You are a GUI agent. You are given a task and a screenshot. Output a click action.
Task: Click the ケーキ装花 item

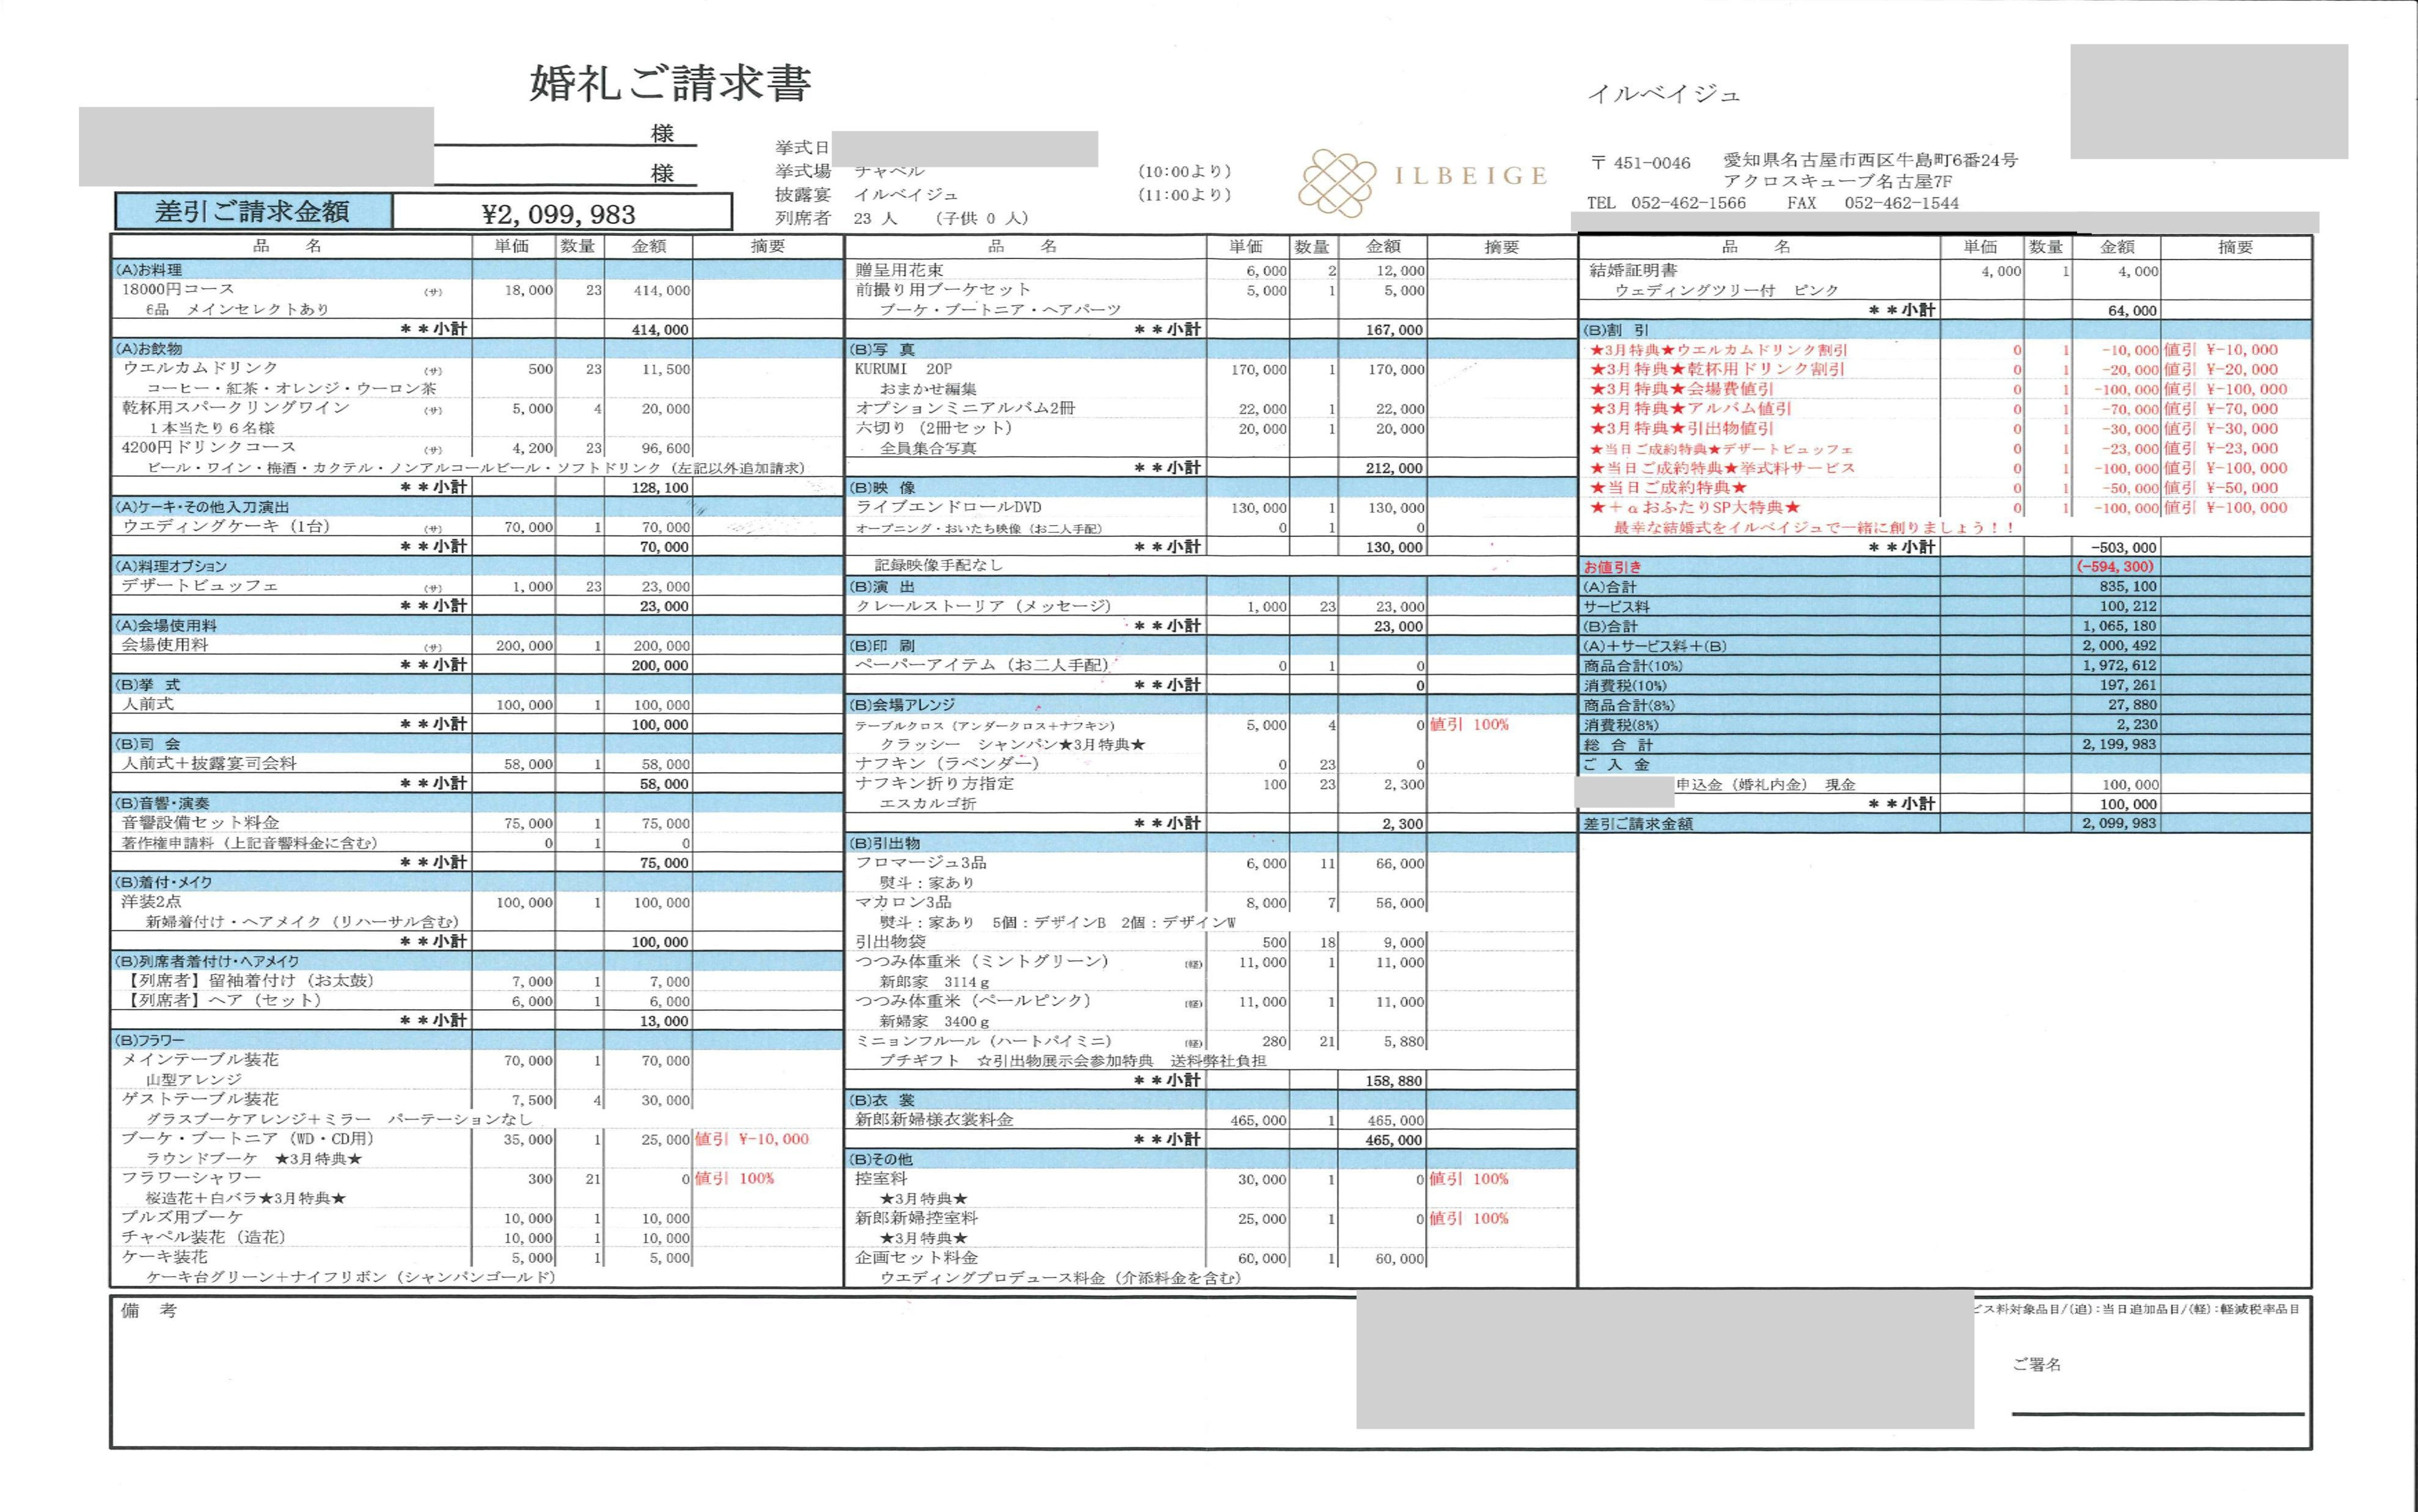164,1257
